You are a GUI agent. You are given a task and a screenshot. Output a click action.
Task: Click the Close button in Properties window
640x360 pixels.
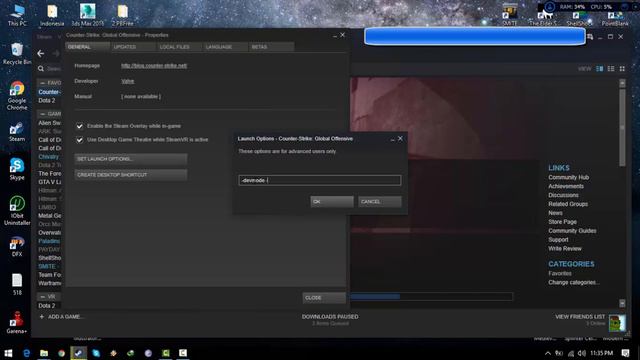coord(324,298)
